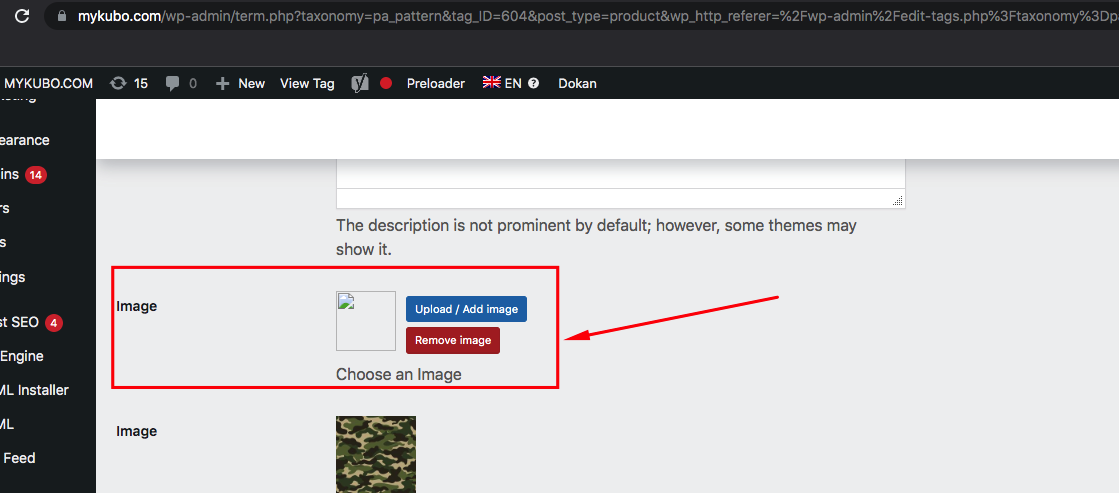Screen dimensions: 1119x493
Task: Click the description text area
Action: tap(621, 173)
